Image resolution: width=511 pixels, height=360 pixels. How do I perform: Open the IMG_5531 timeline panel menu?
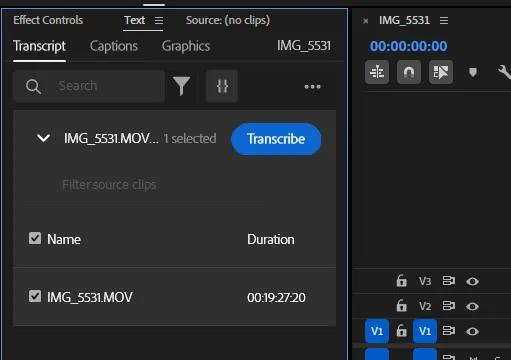click(x=444, y=21)
